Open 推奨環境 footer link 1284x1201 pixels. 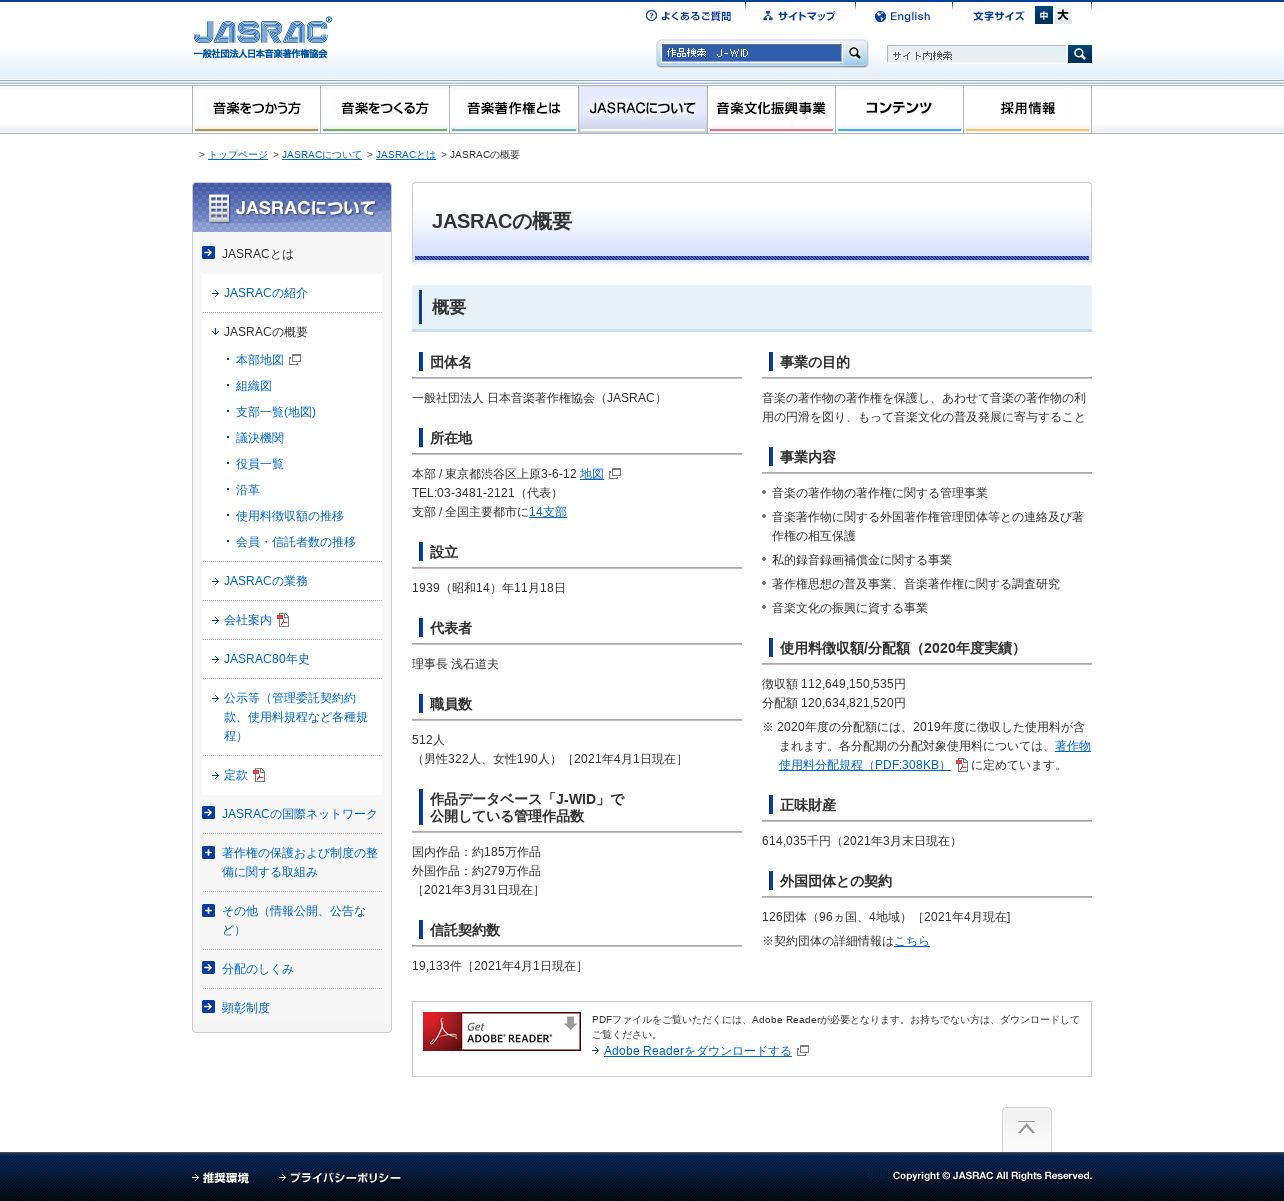coord(226,1178)
